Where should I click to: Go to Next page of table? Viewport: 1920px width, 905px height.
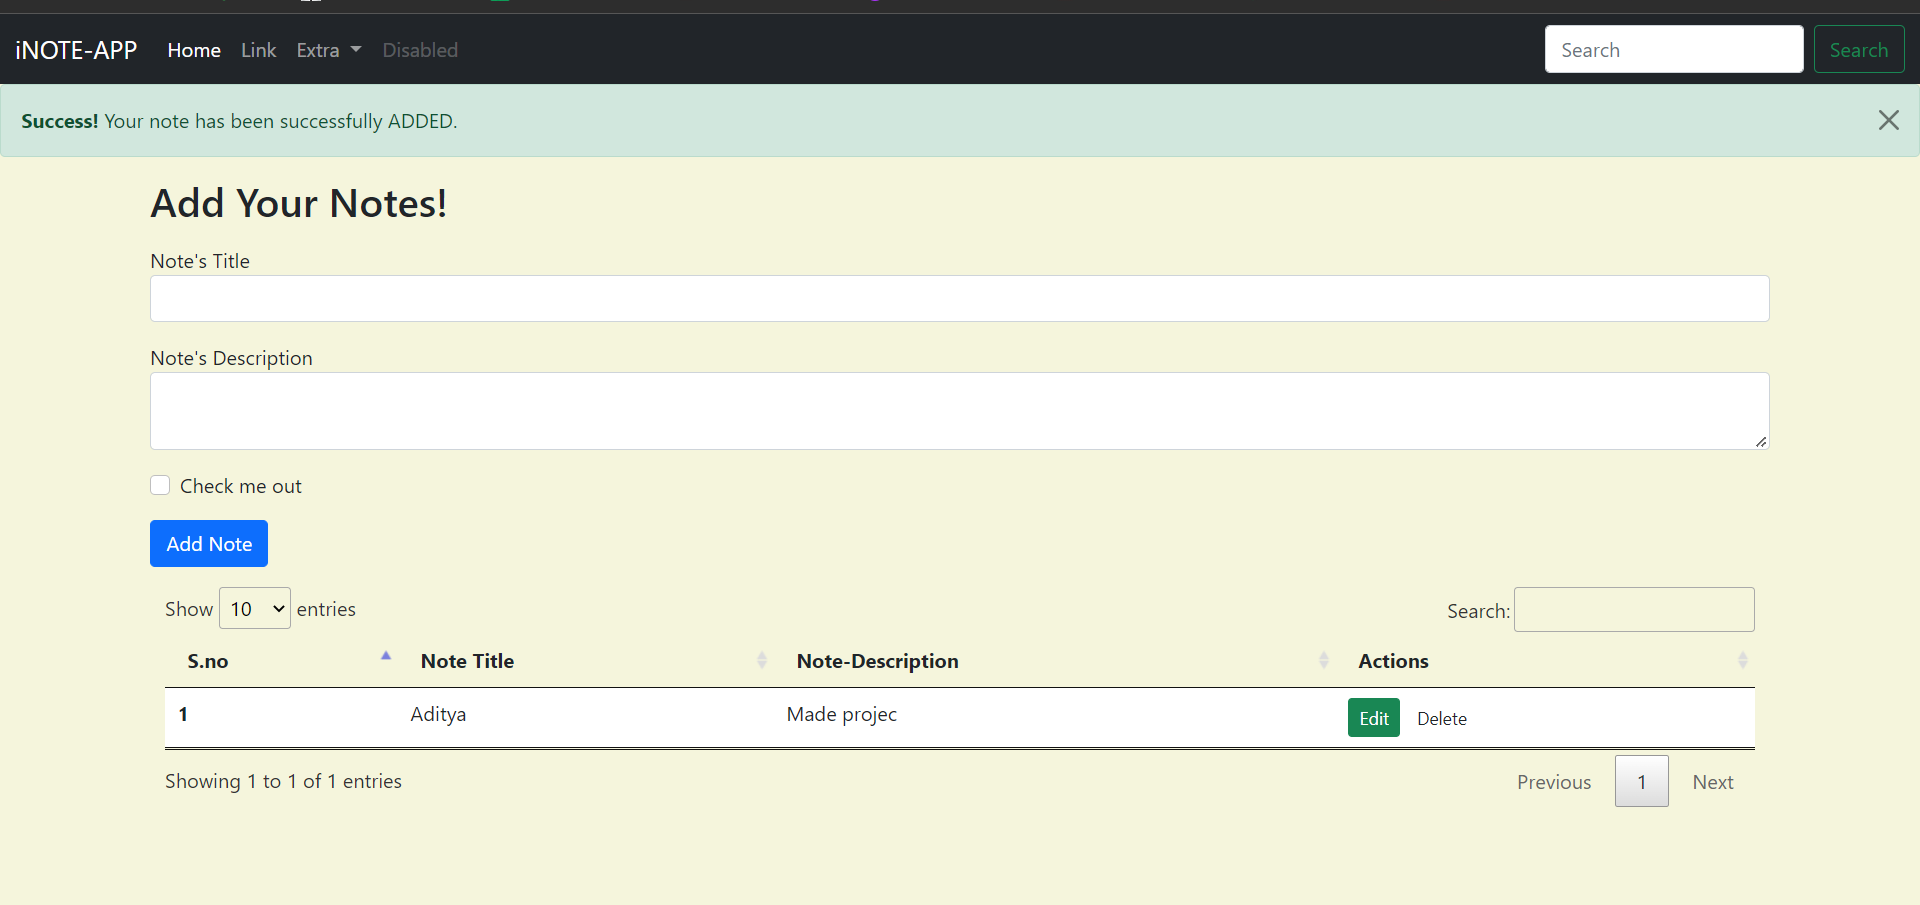pos(1713,782)
